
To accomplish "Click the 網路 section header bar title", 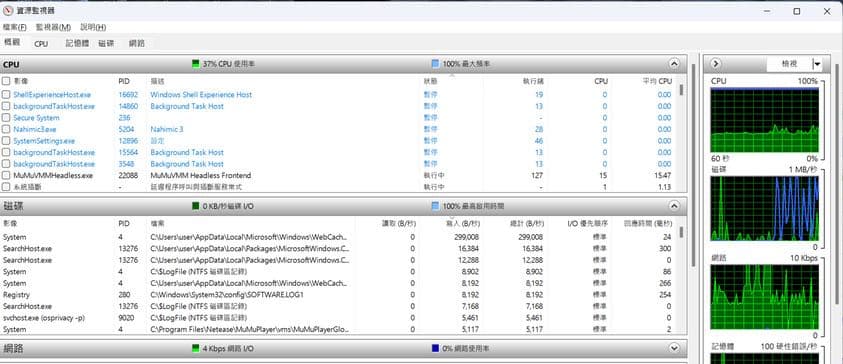I will (13, 348).
